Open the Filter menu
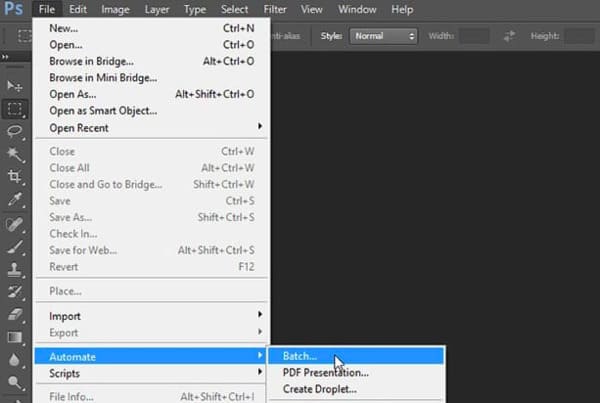The height and width of the screenshot is (403, 600). coord(275,9)
